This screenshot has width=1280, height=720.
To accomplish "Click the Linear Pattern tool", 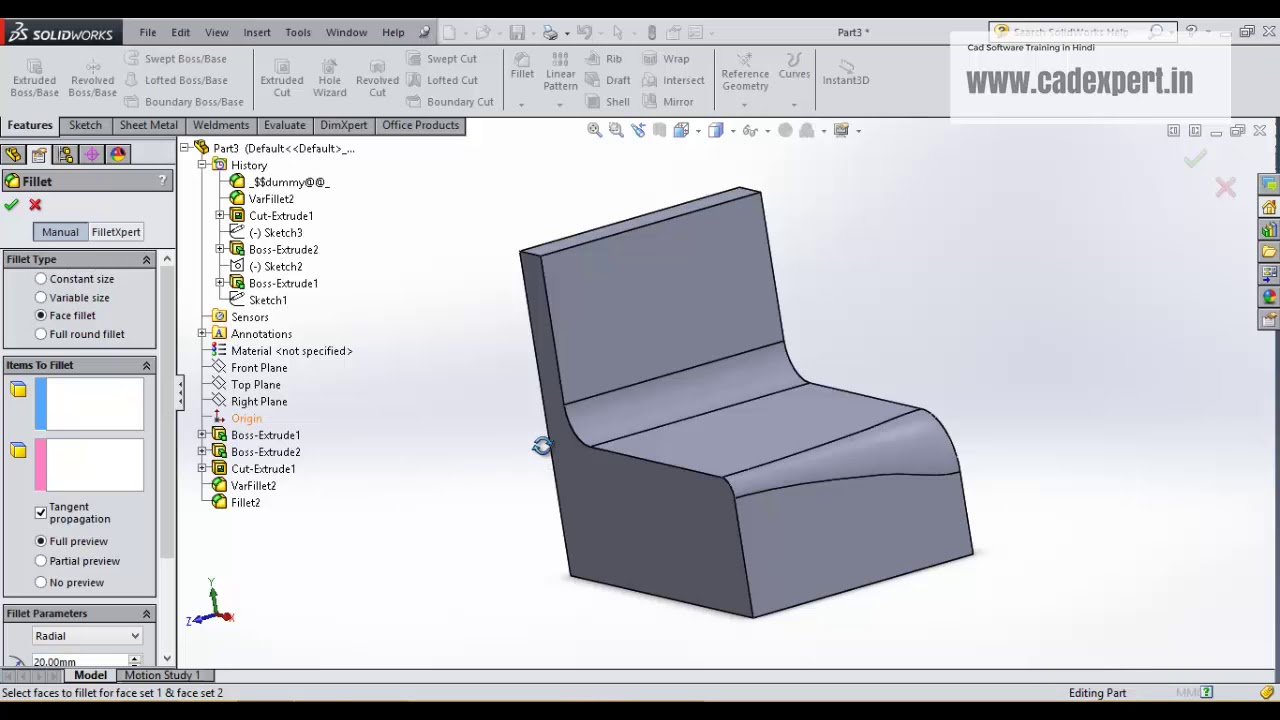I will click(x=560, y=71).
